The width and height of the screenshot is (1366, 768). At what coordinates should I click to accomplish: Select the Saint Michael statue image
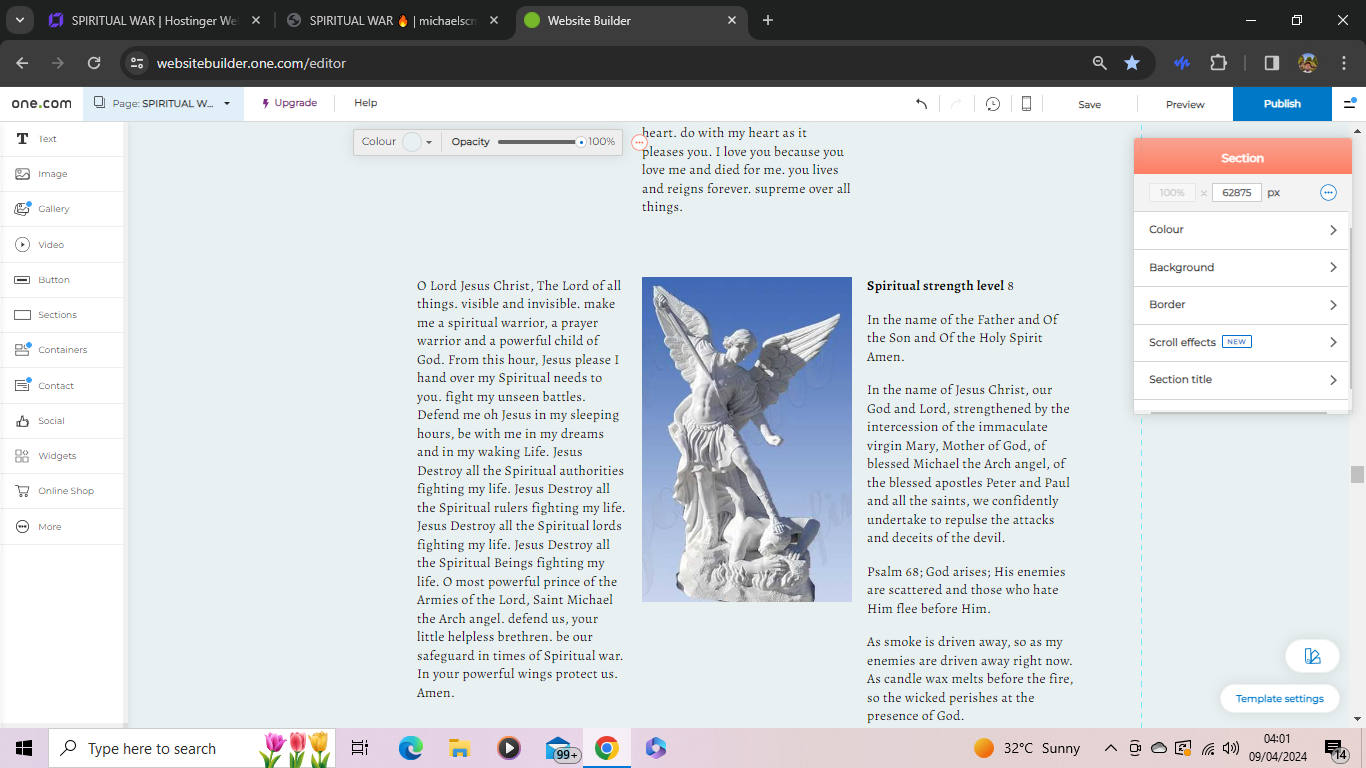[747, 440]
